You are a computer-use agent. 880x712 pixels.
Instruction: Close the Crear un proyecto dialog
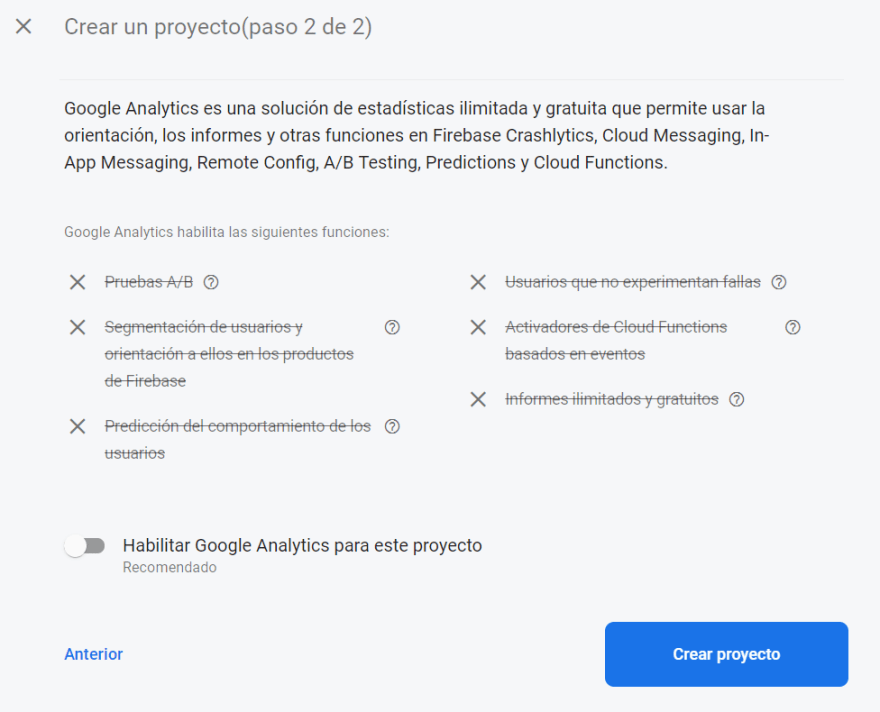(24, 27)
